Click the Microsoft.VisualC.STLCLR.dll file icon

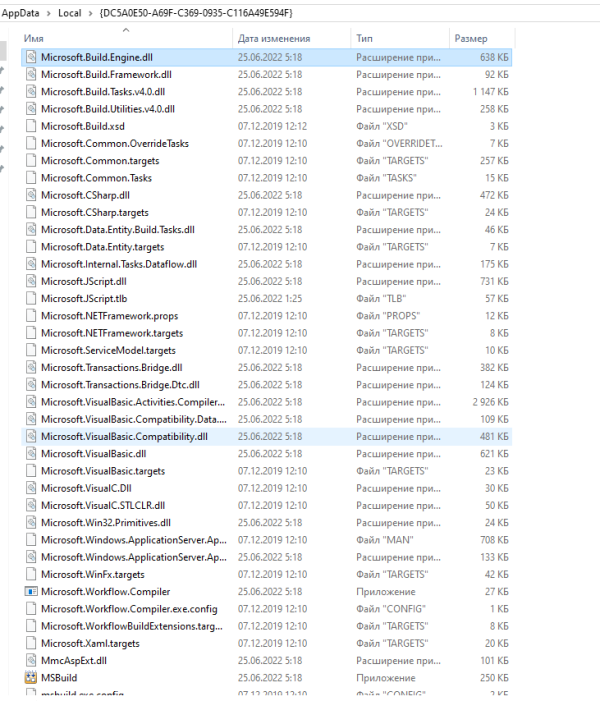click(x=31, y=505)
